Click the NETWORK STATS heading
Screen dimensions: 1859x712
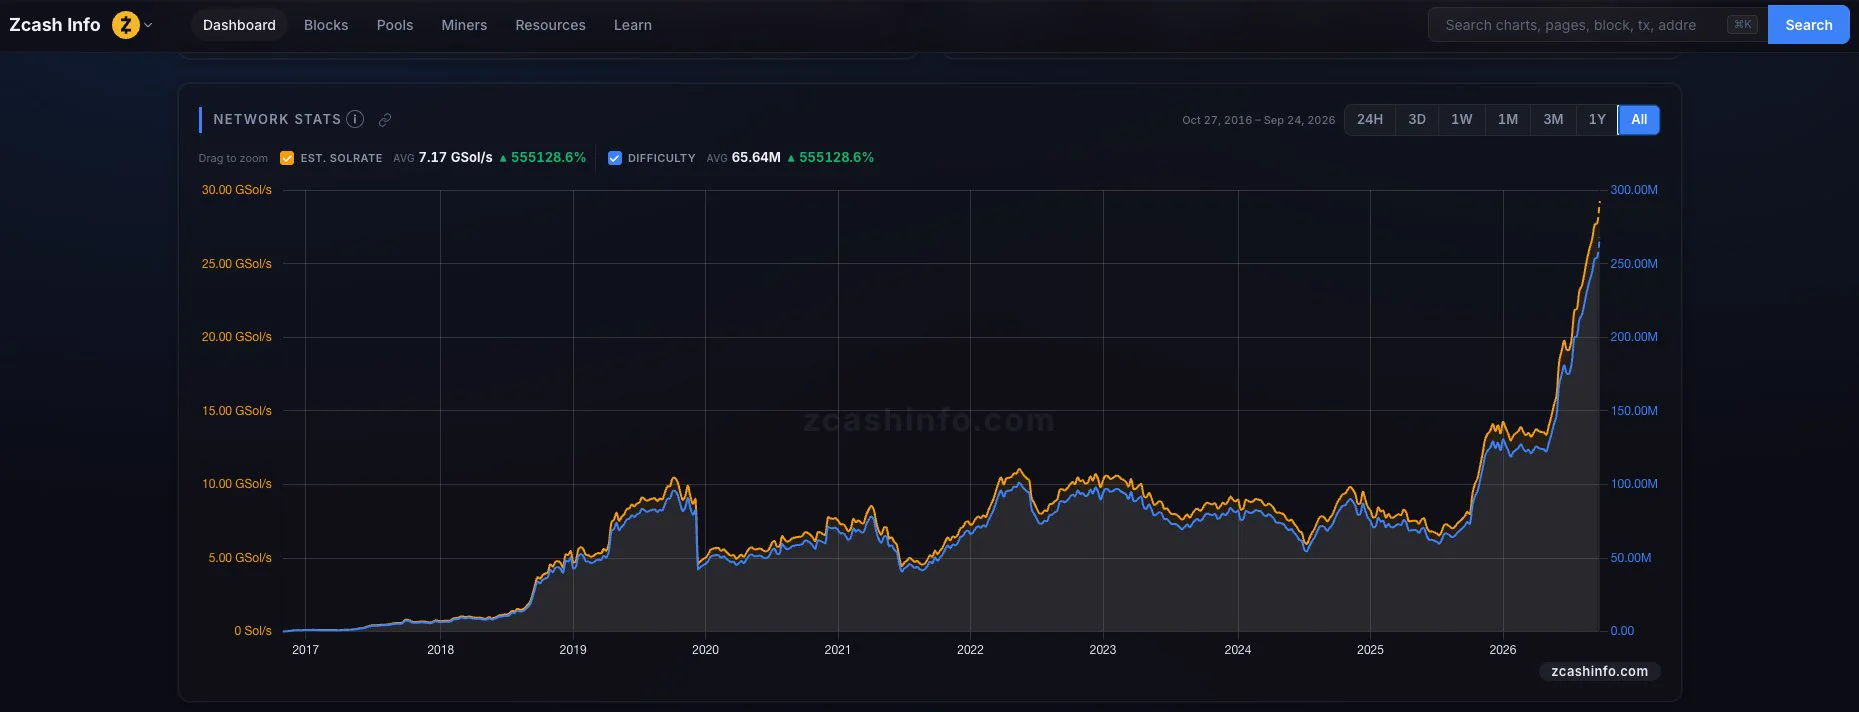[277, 119]
